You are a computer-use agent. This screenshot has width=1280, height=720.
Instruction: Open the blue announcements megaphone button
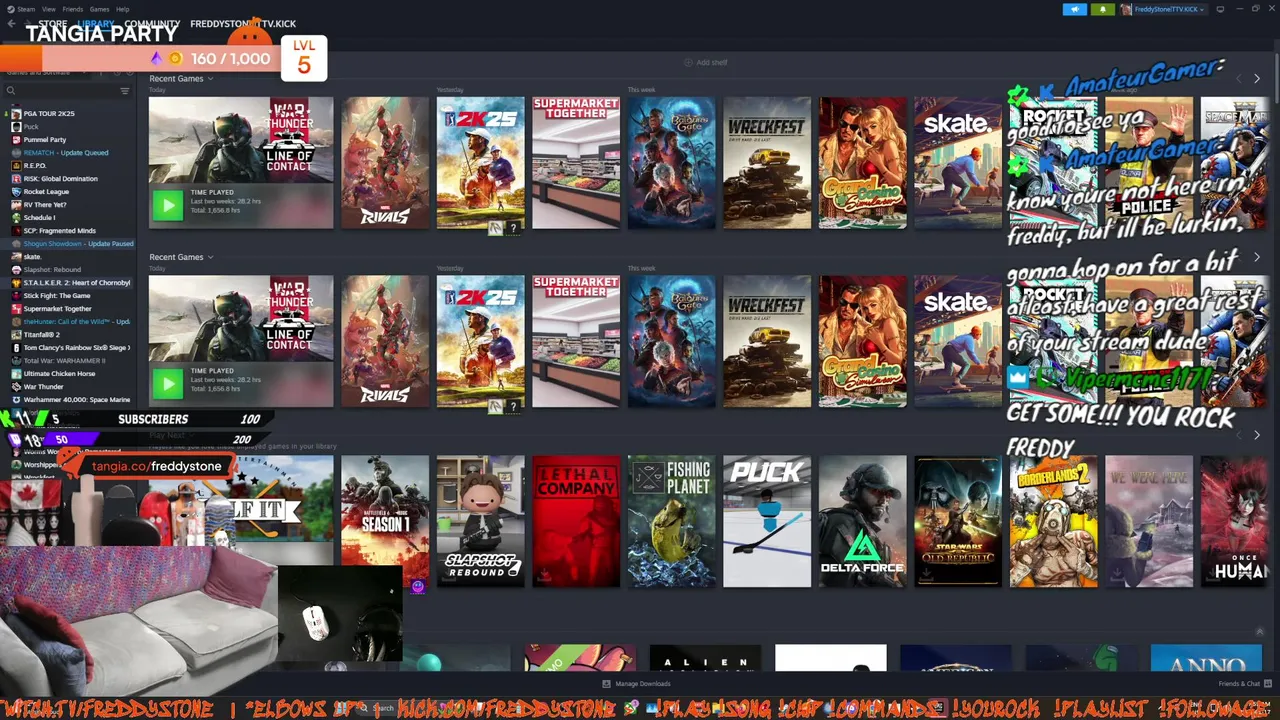(1074, 9)
